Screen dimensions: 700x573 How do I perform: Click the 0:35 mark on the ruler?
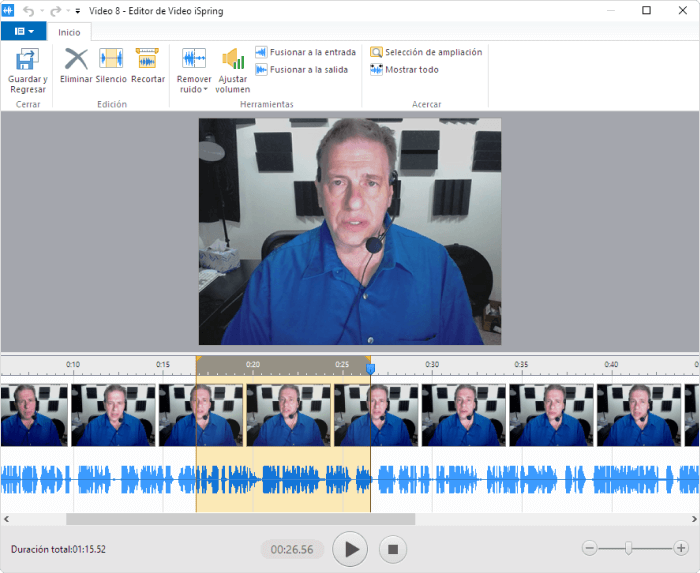pos(521,364)
